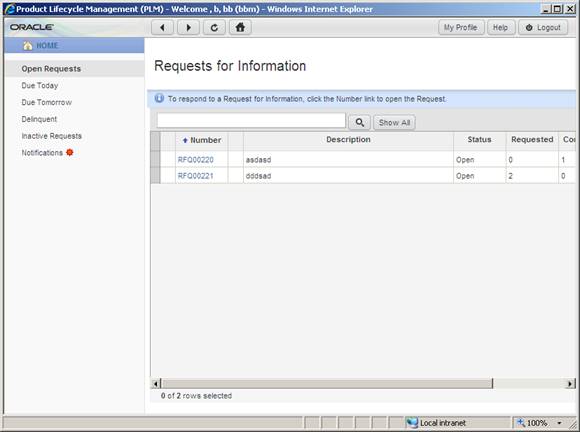Click the info icon in the blue banner
The image size is (580, 432).
(x=159, y=98)
